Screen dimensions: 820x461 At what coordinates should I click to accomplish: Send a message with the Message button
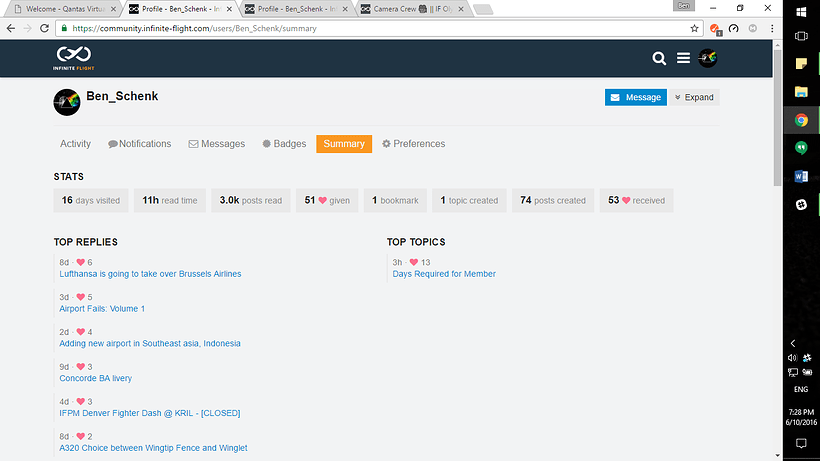[x=635, y=97]
